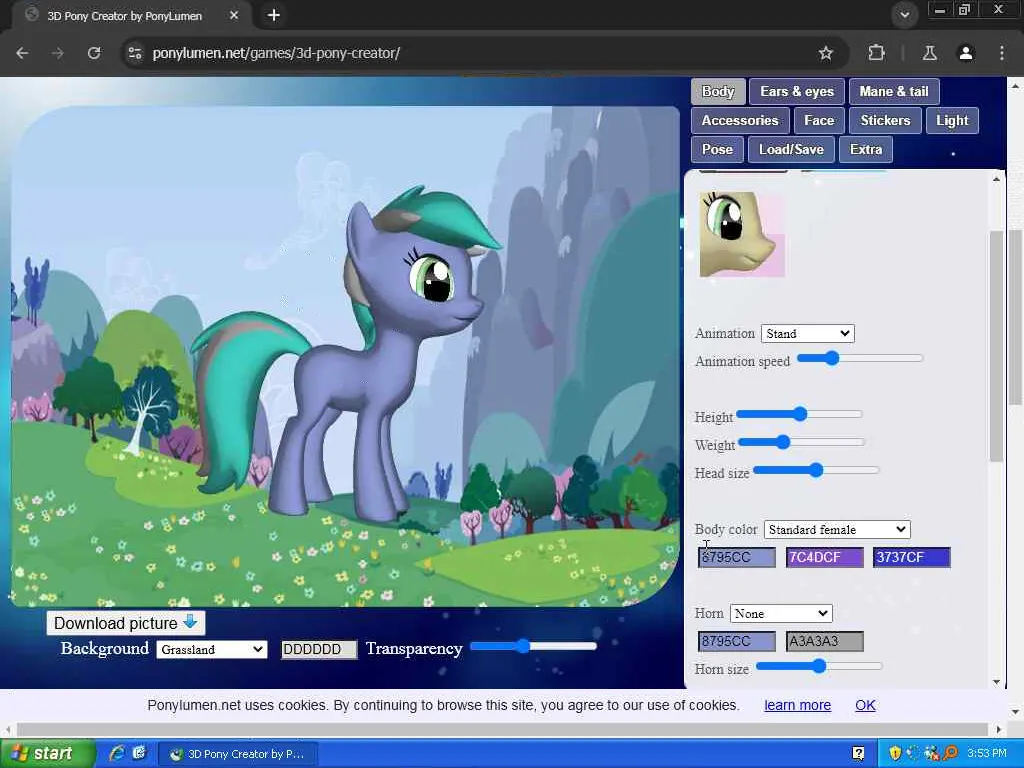Screen dimensions: 1024x768
Task: Open the Extra tab
Action: (x=865, y=150)
